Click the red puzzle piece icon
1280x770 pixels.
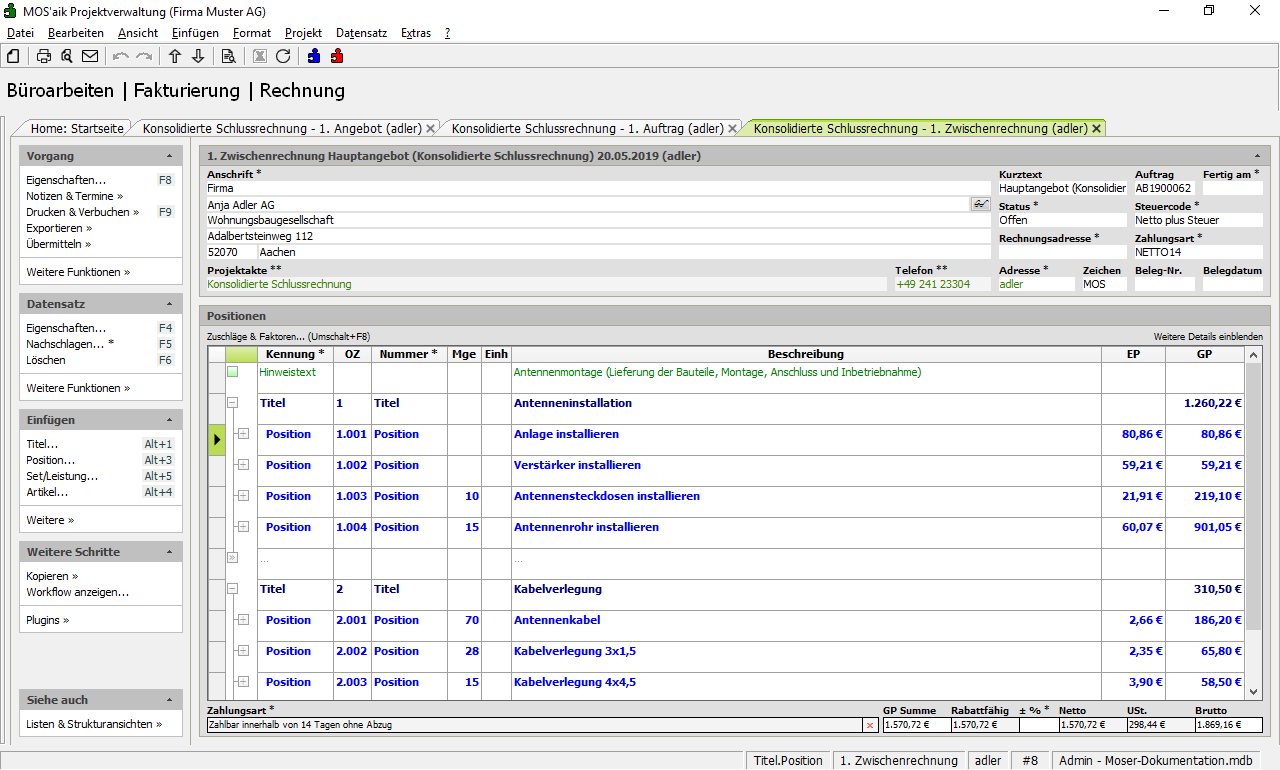click(x=337, y=56)
